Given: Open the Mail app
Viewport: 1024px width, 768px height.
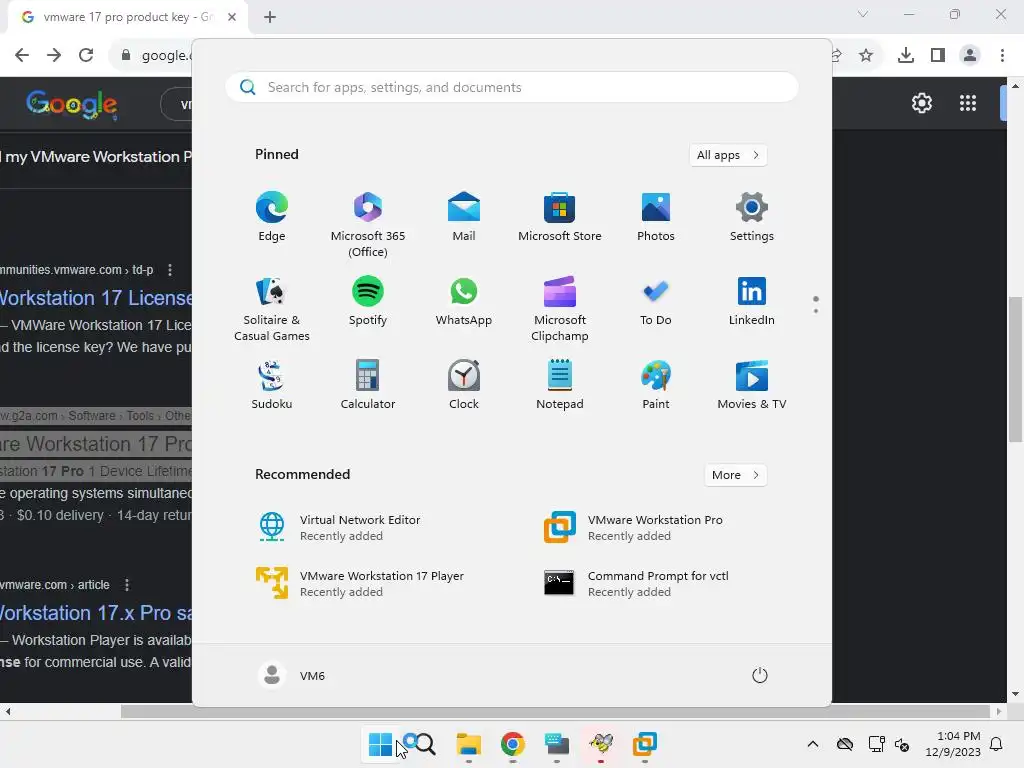Looking at the screenshot, I should coord(464,217).
